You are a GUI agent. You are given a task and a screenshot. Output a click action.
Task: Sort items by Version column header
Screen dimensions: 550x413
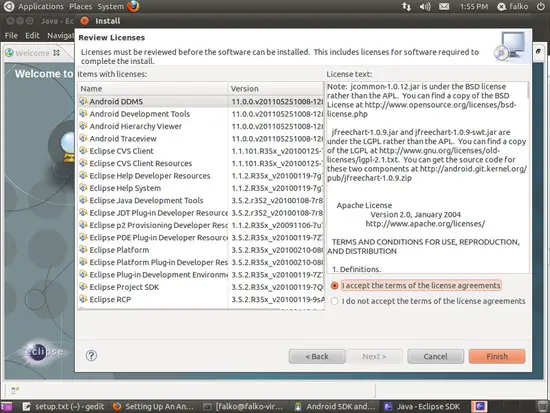pyautogui.click(x=276, y=88)
